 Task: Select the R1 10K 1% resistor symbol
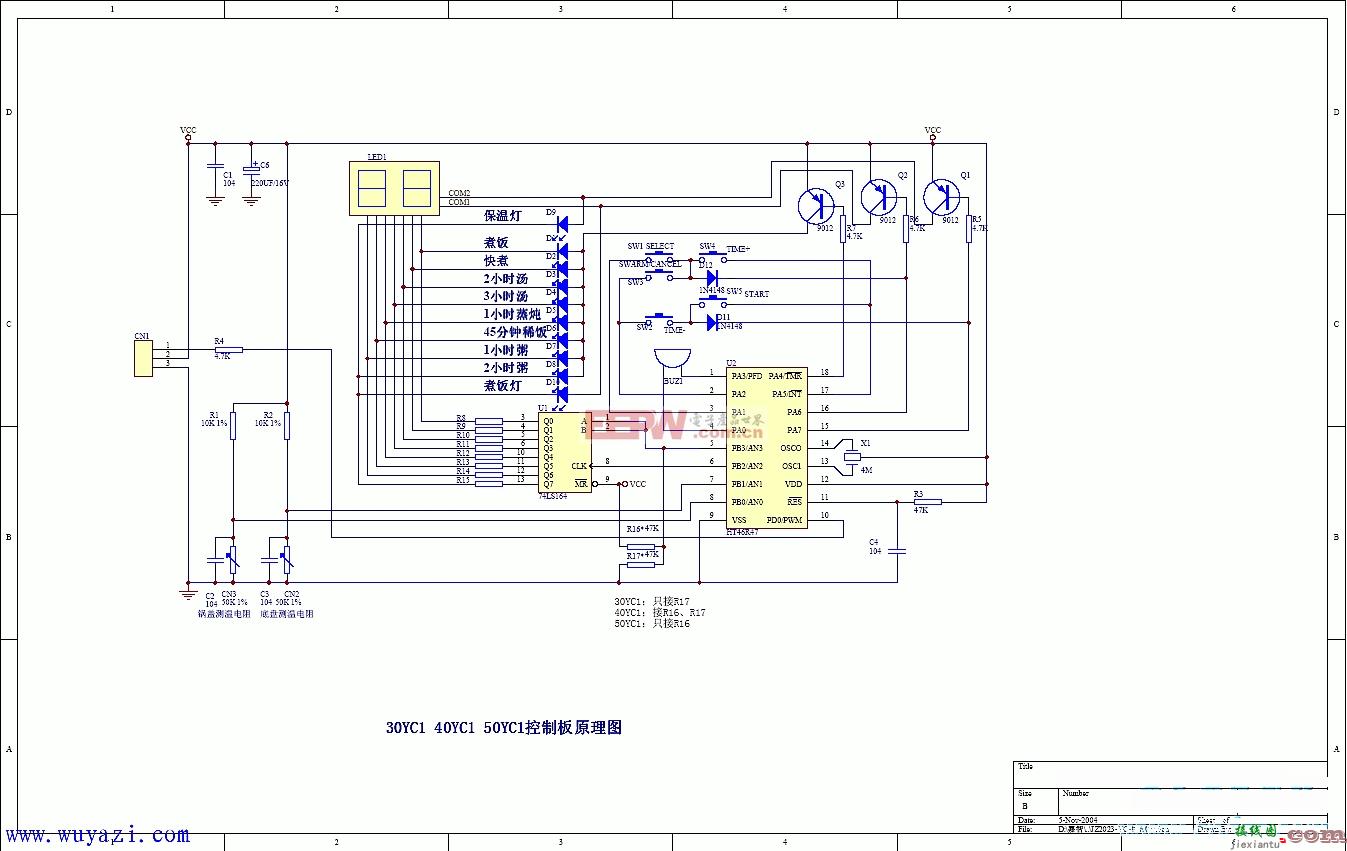(232, 425)
